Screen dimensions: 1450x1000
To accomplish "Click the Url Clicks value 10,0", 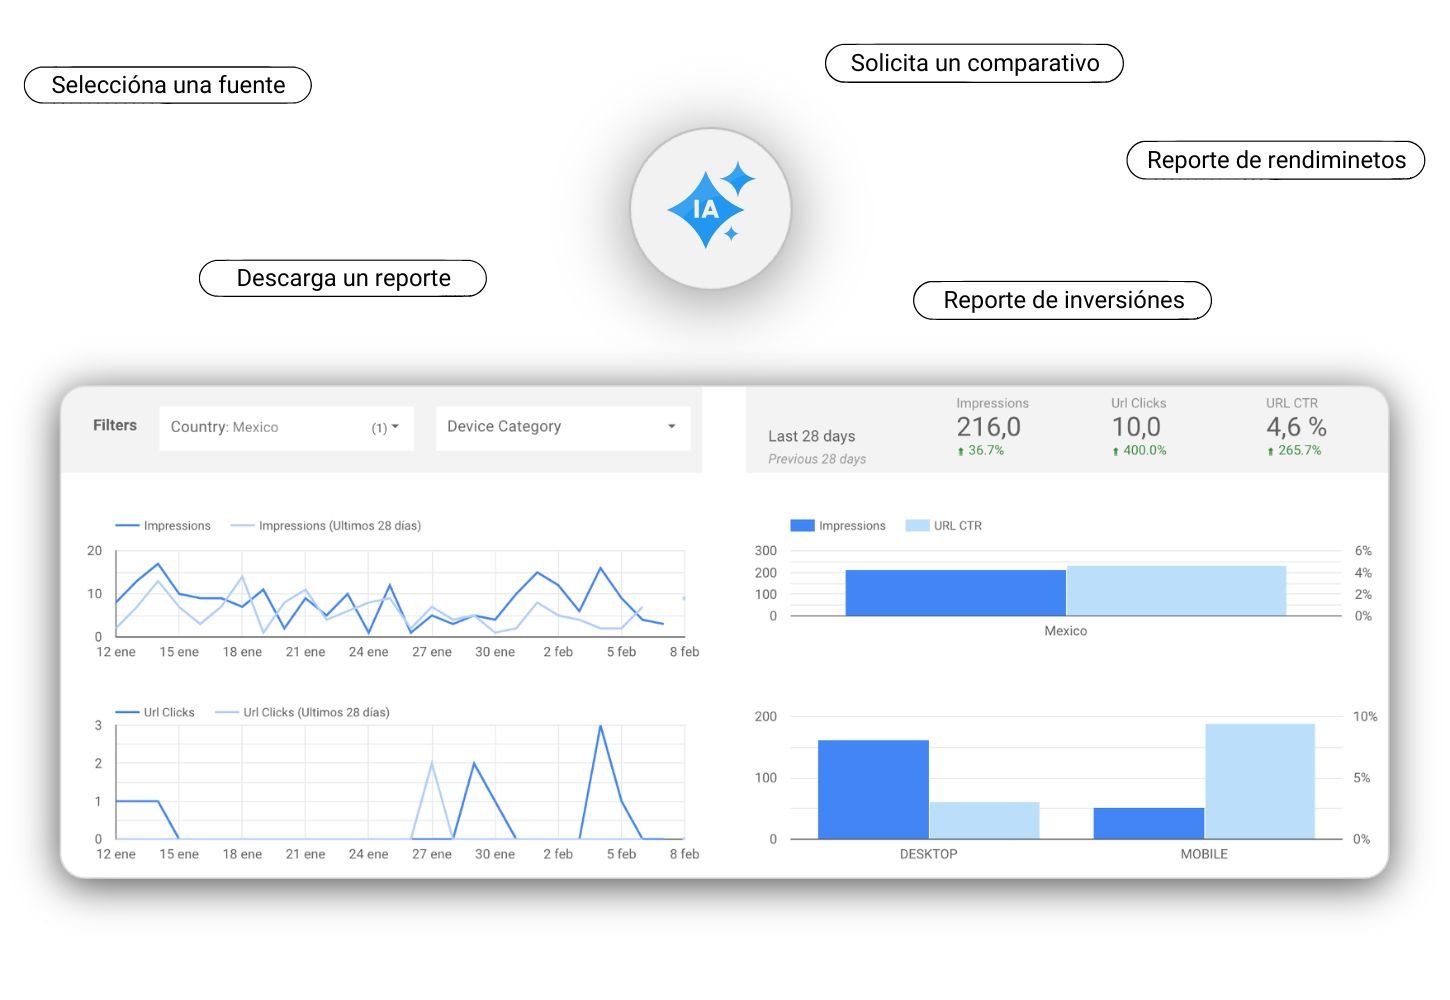I will point(1136,427).
